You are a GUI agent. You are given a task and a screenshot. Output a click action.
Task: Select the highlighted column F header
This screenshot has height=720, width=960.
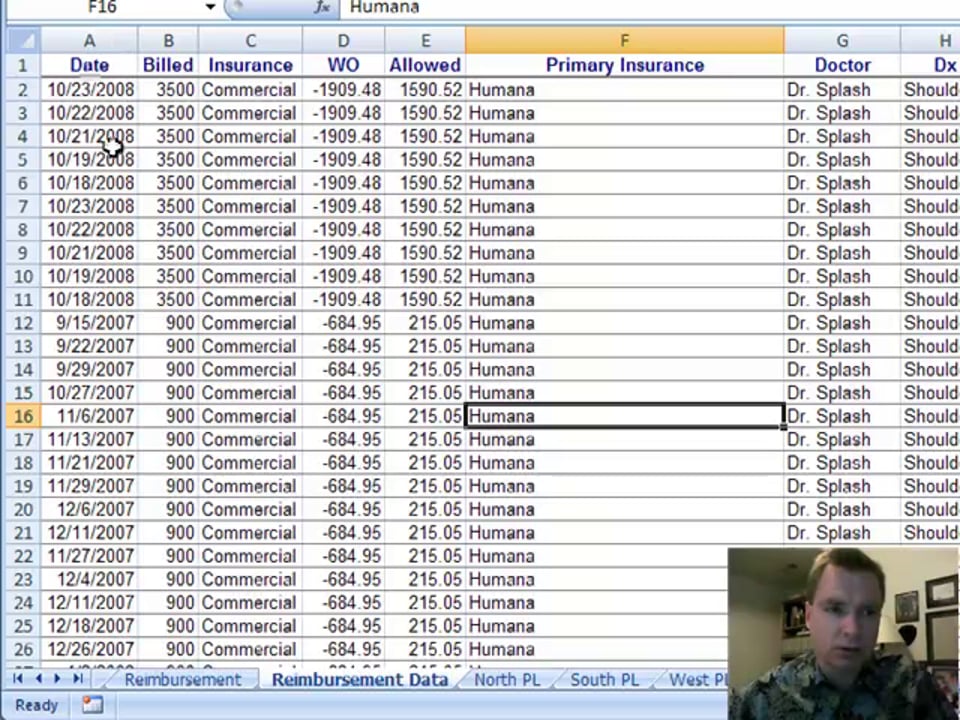pyautogui.click(x=624, y=40)
